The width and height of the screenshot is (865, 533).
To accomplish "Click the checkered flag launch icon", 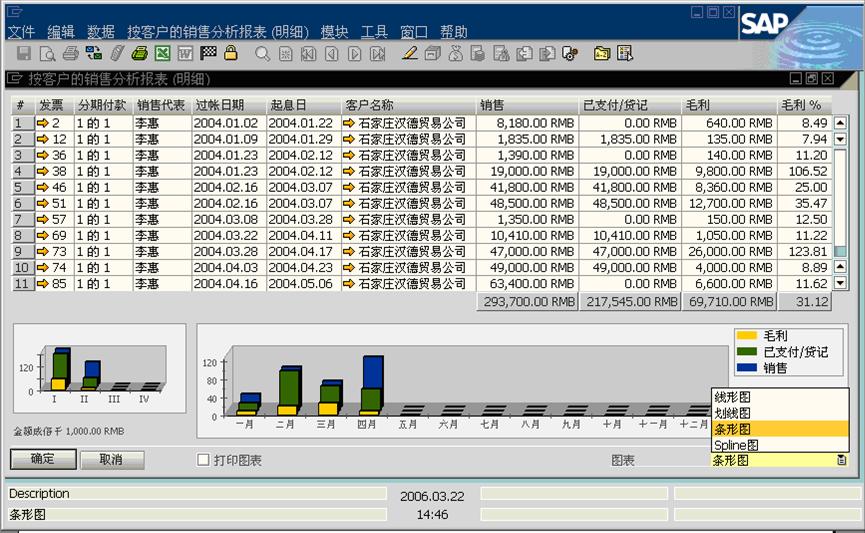I will point(208,53).
